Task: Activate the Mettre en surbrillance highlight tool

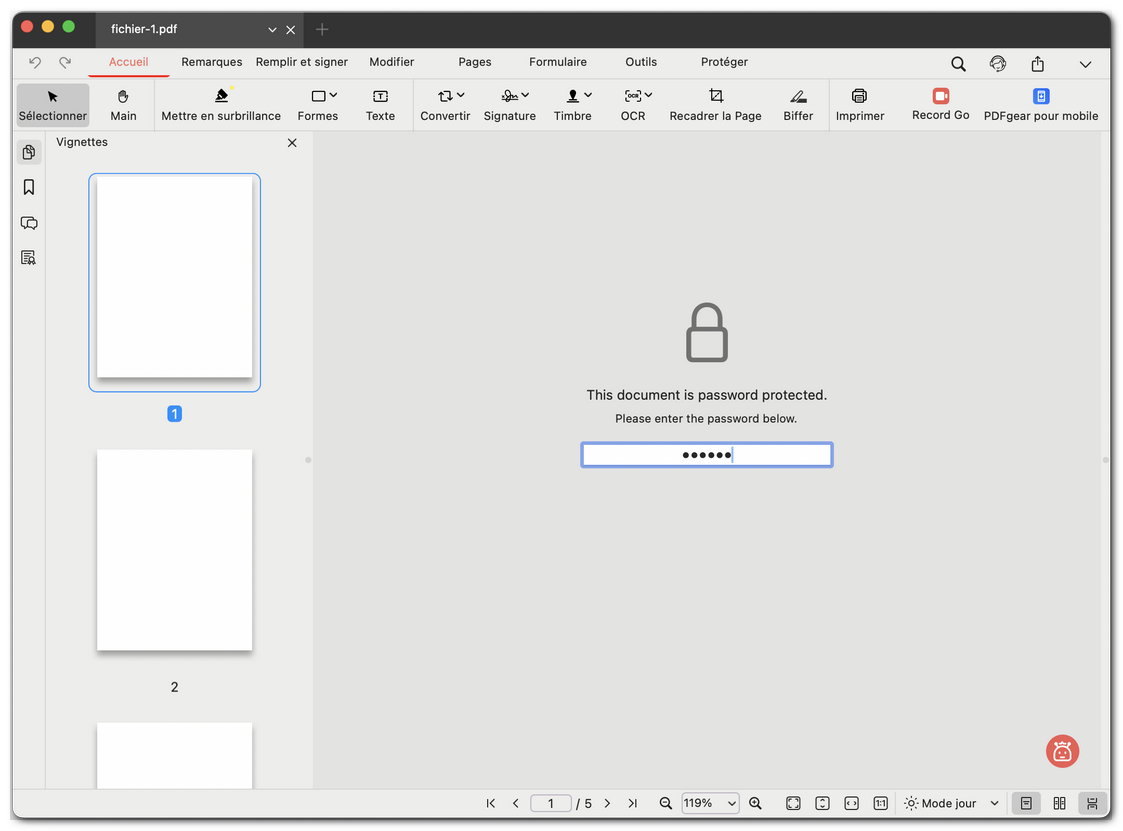Action: pyautogui.click(x=221, y=104)
